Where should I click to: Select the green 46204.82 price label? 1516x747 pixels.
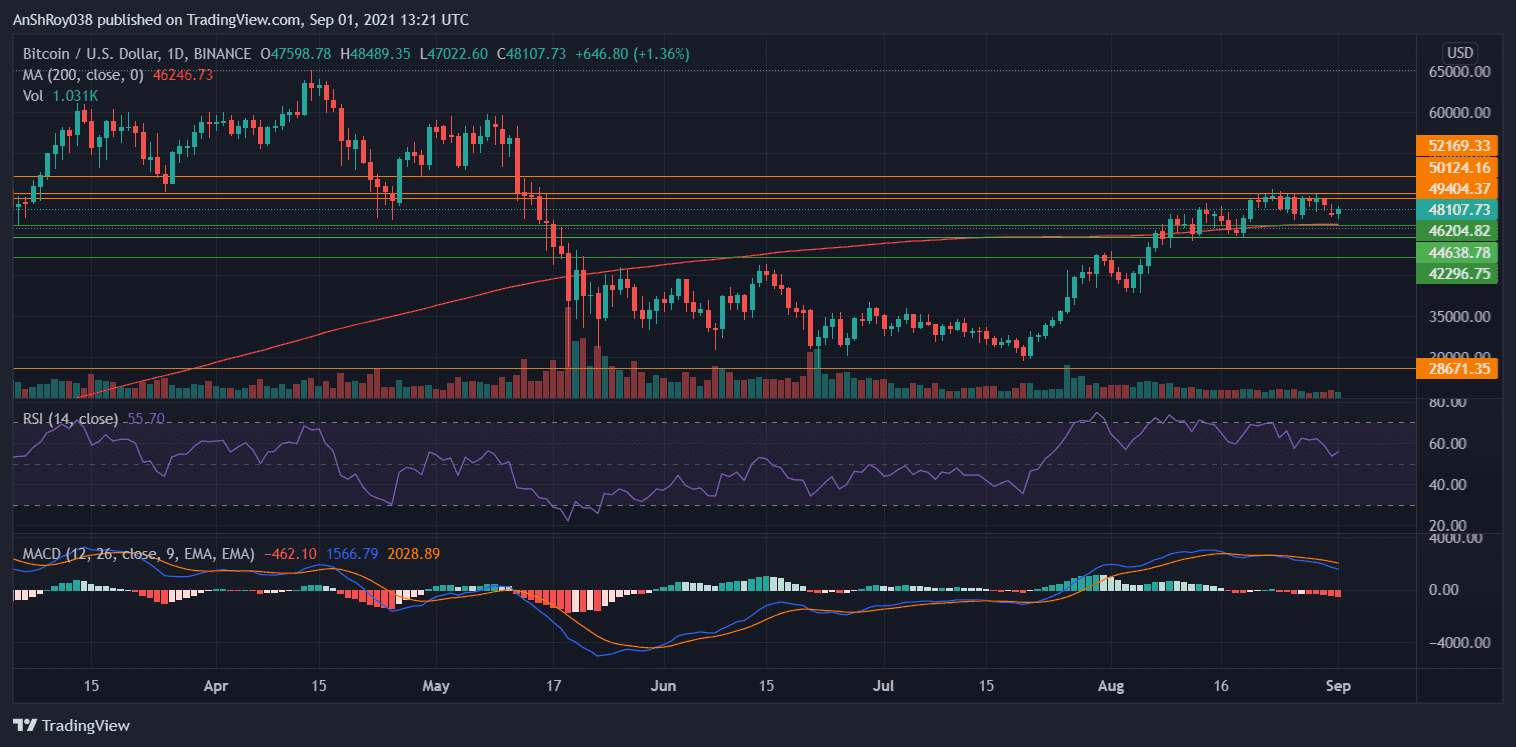[1458, 230]
